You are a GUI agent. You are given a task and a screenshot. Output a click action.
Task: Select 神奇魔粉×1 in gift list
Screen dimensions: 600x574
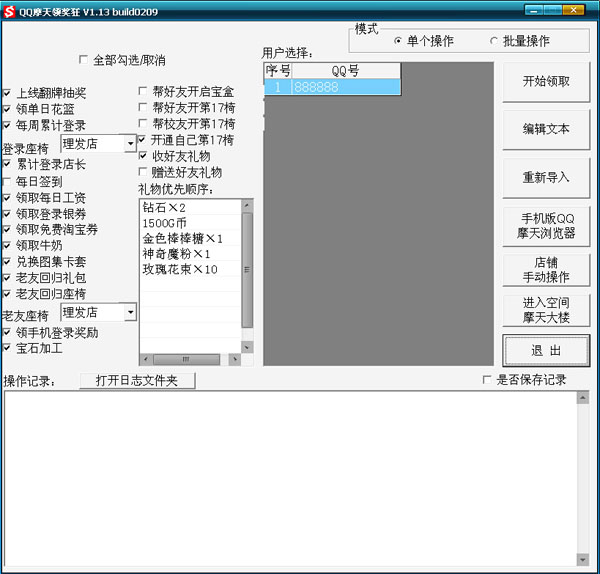click(191, 254)
